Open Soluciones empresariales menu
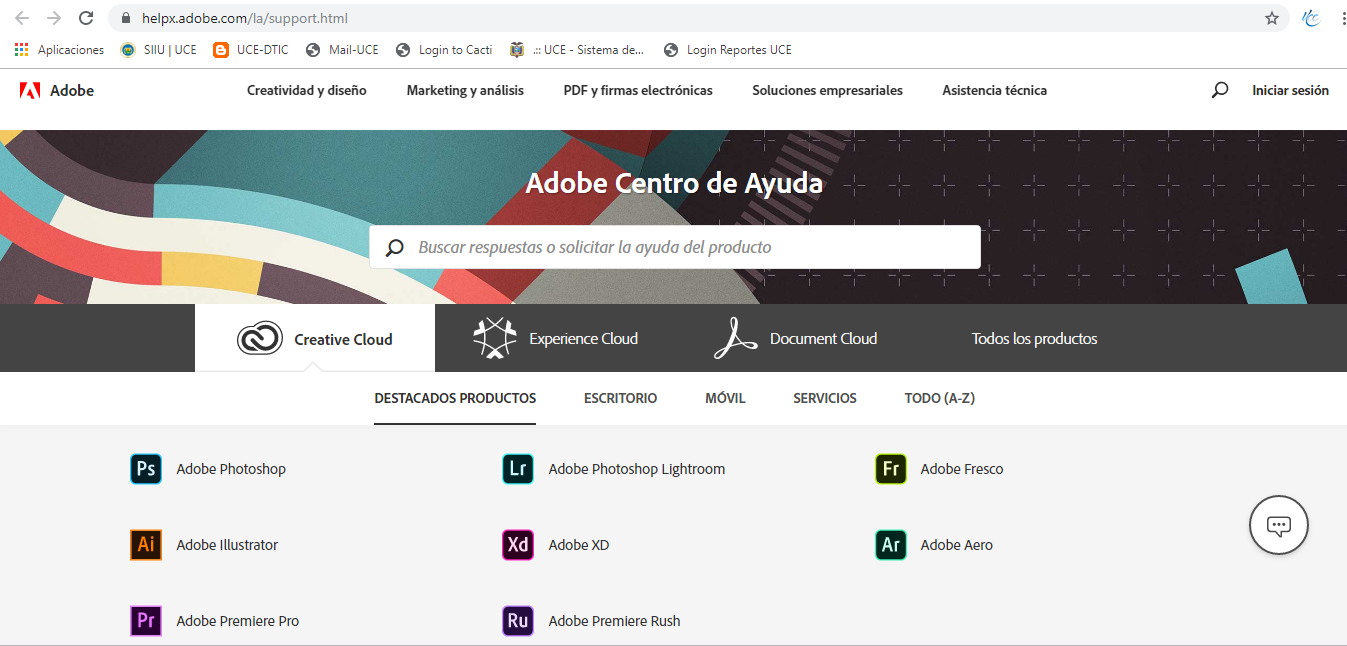Screen dimensions: 1347x646 (x=827, y=90)
